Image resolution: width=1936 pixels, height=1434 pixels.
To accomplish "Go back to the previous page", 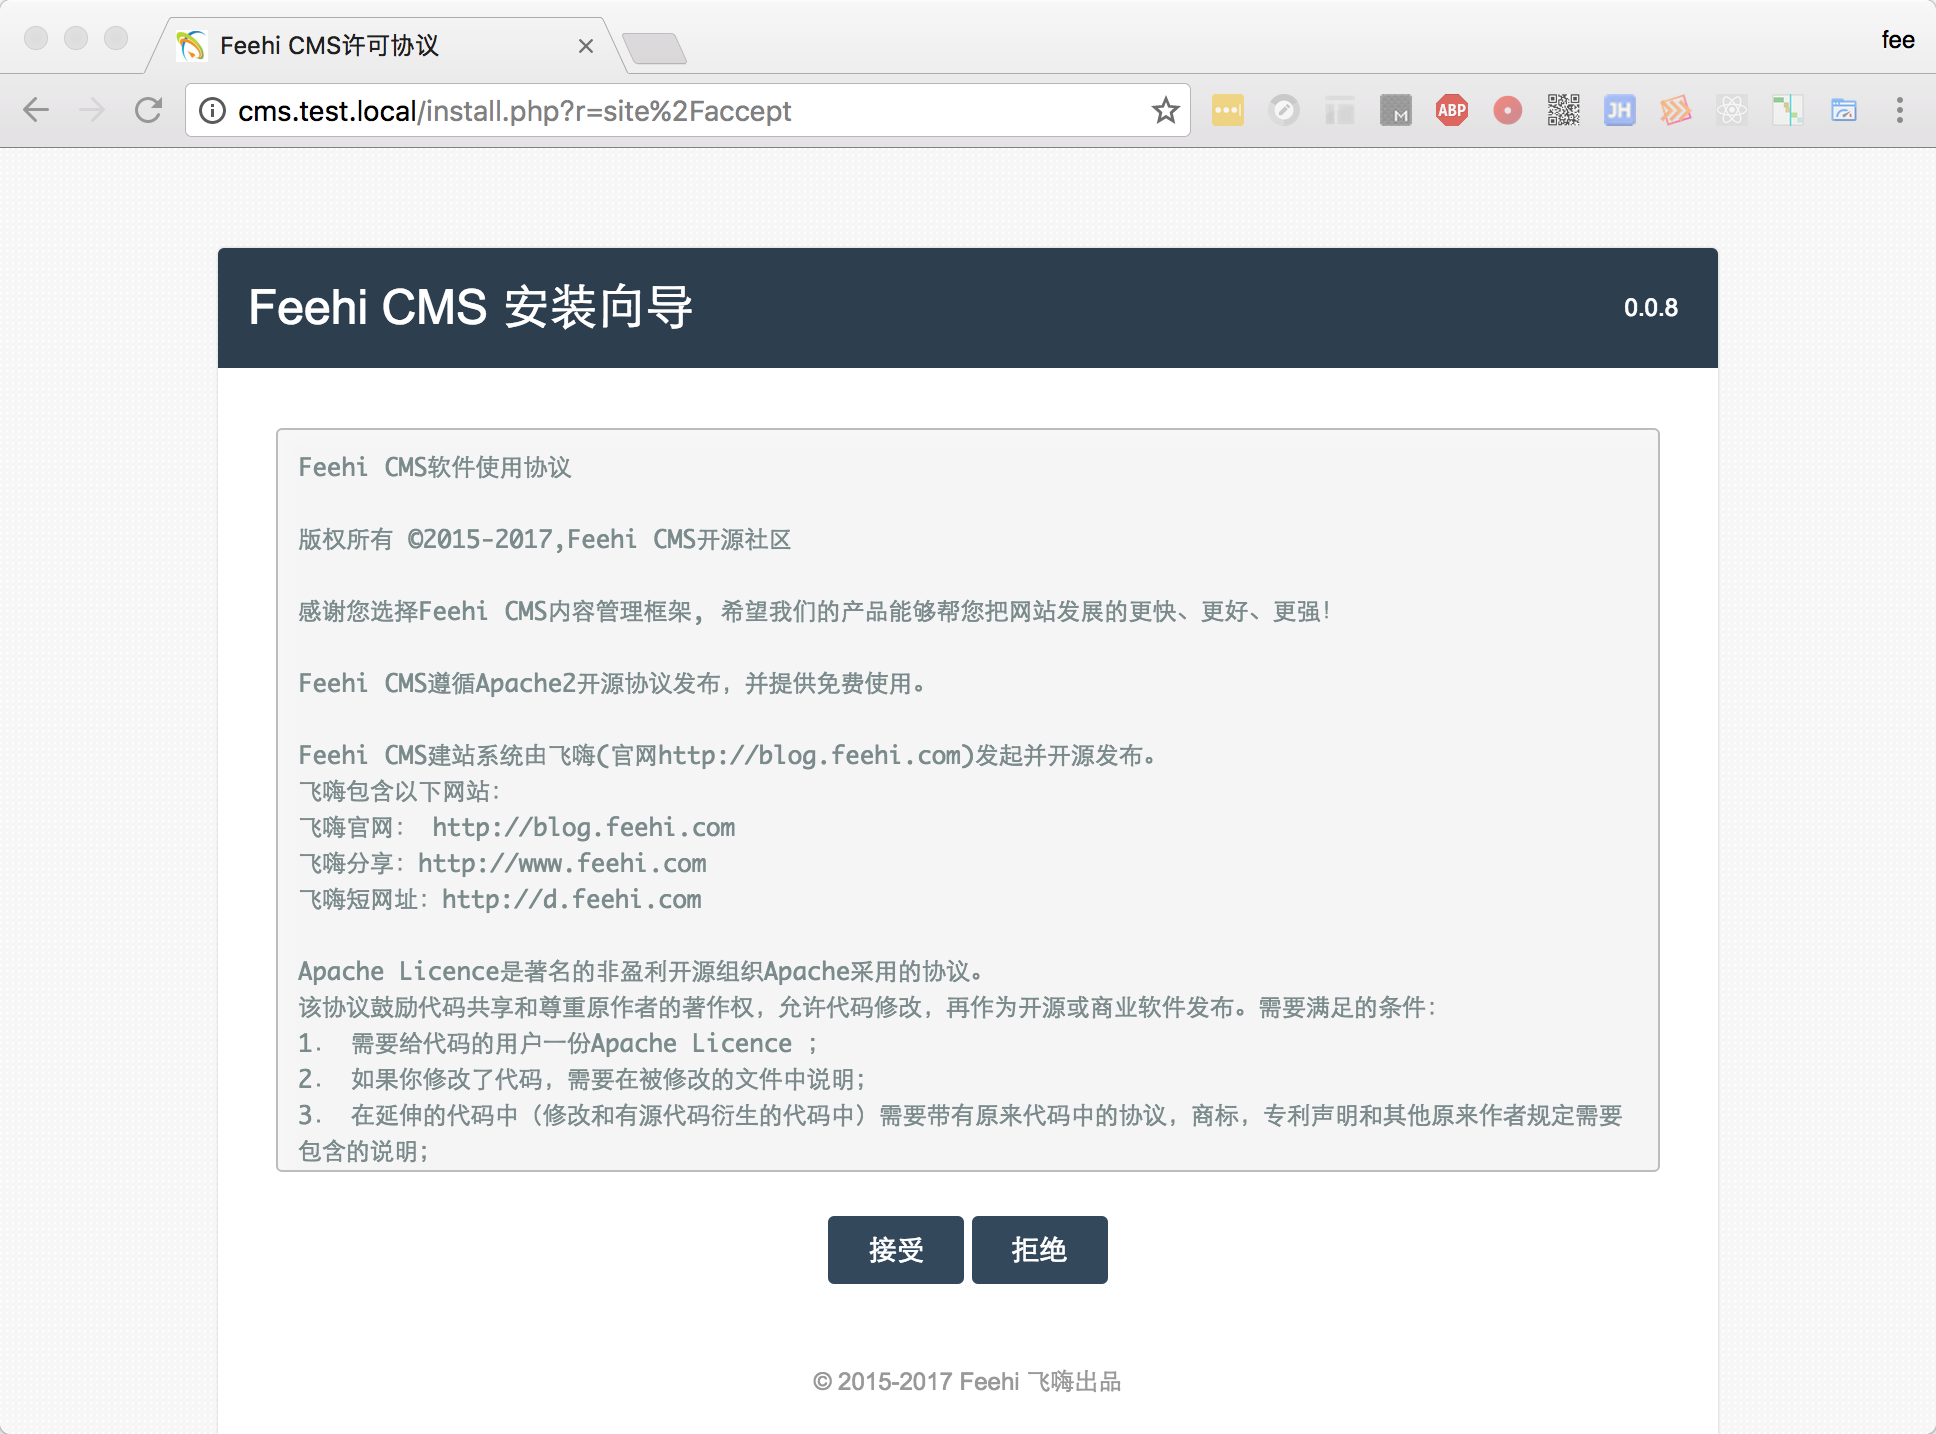I will [36, 110].
